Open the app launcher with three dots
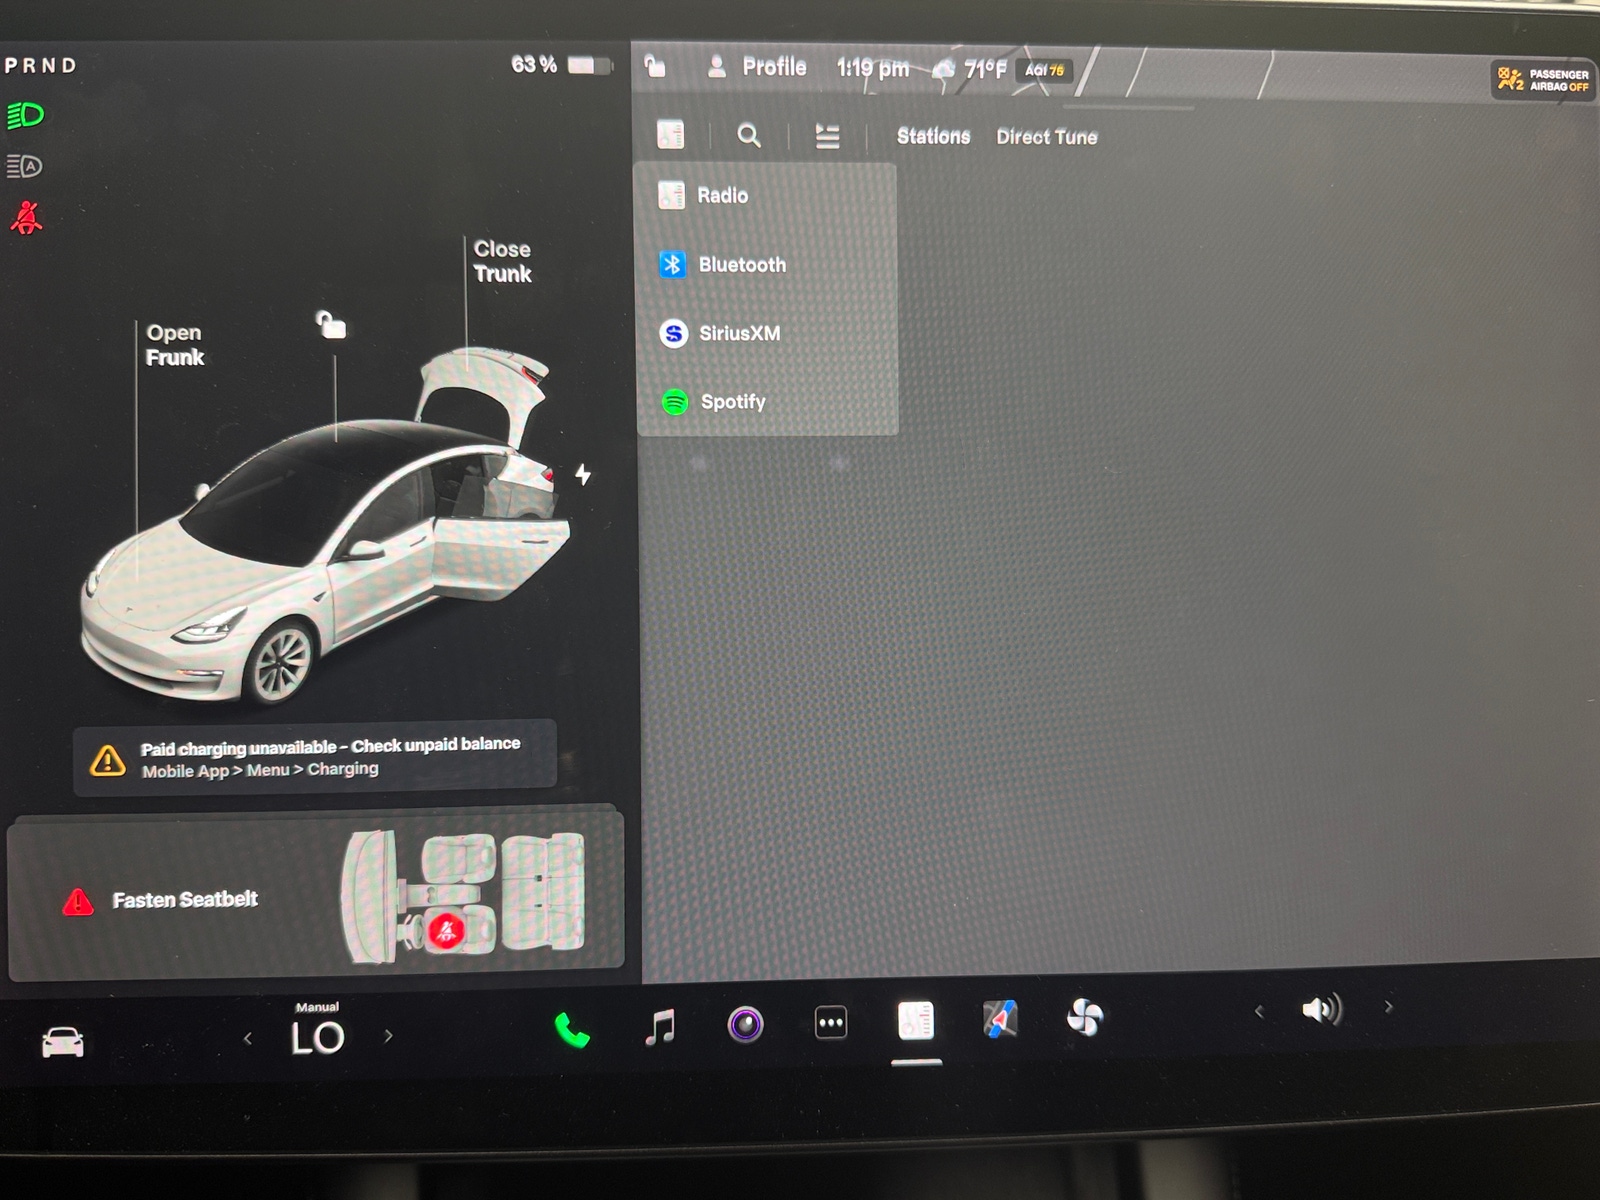The image size is (1600, 1200). 831,1021
